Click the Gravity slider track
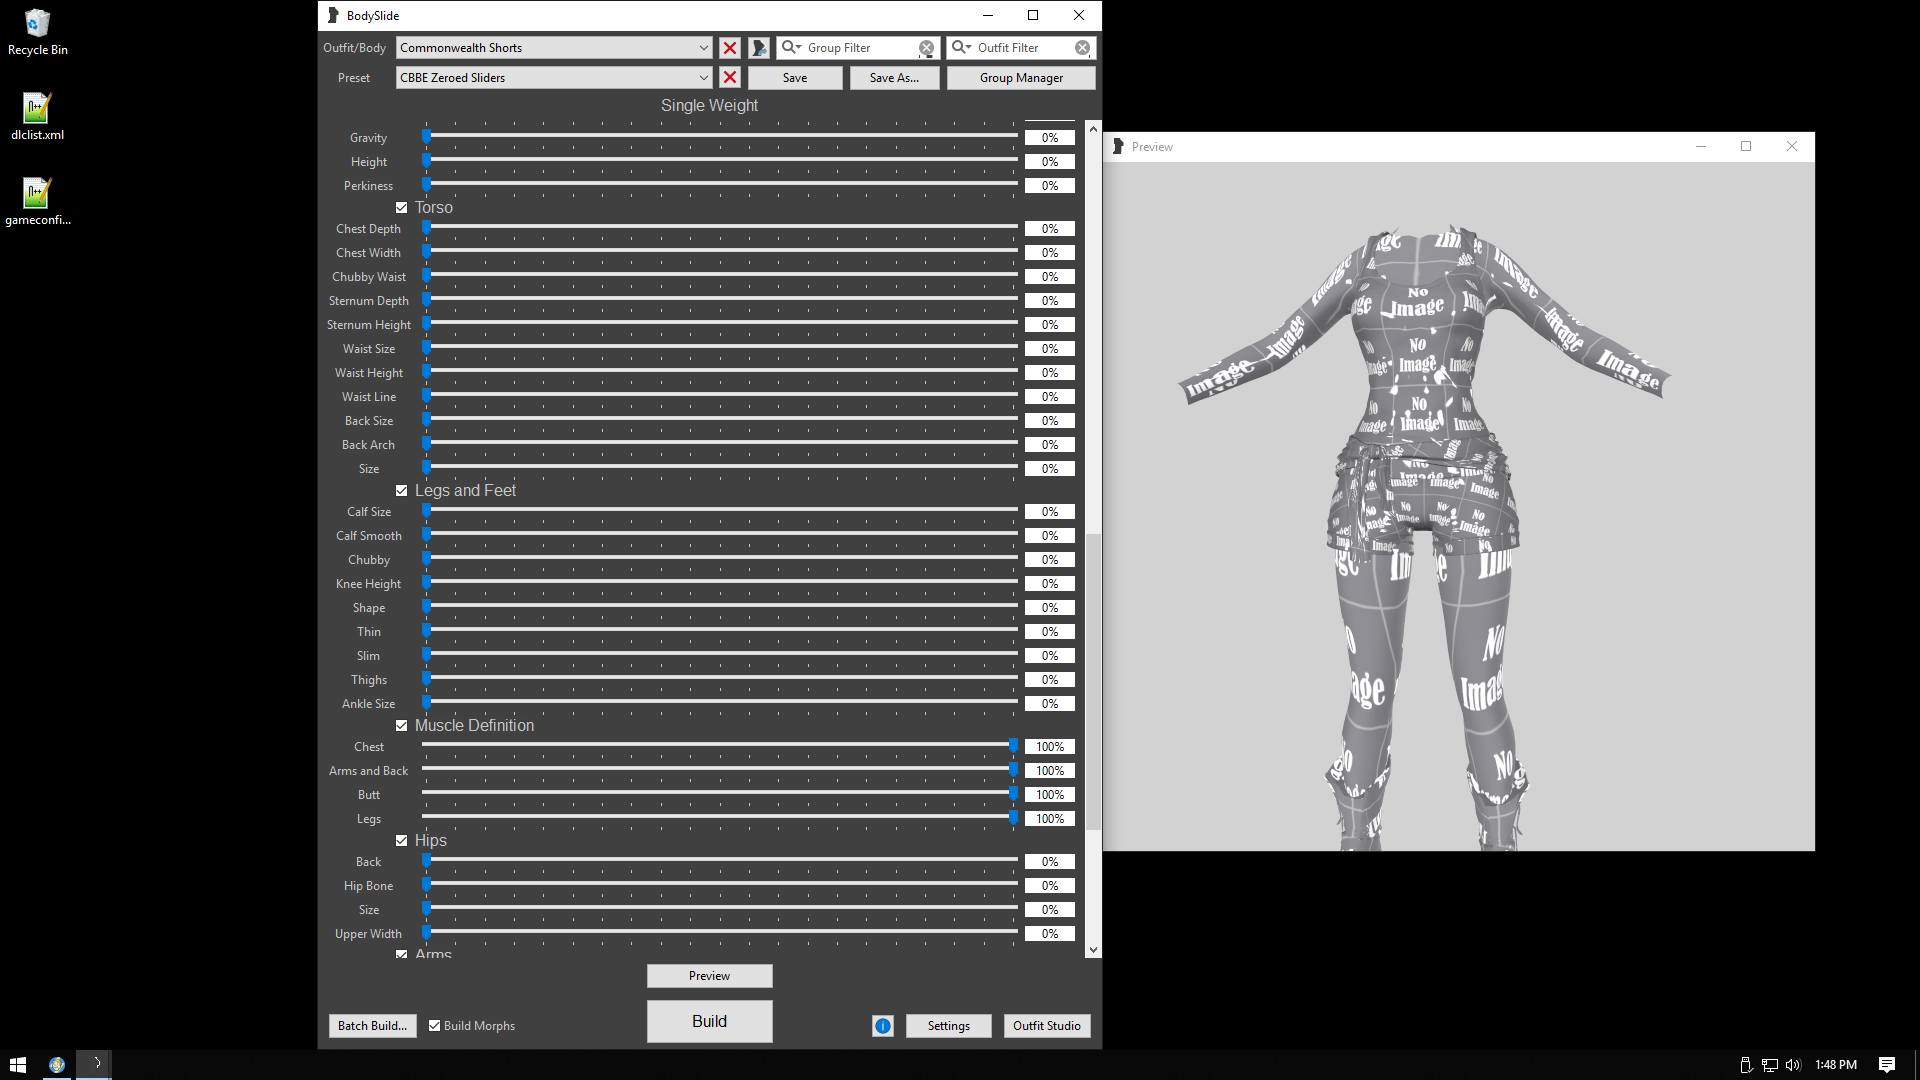This screenshot has height=1080, width=1920. [720, 136]
